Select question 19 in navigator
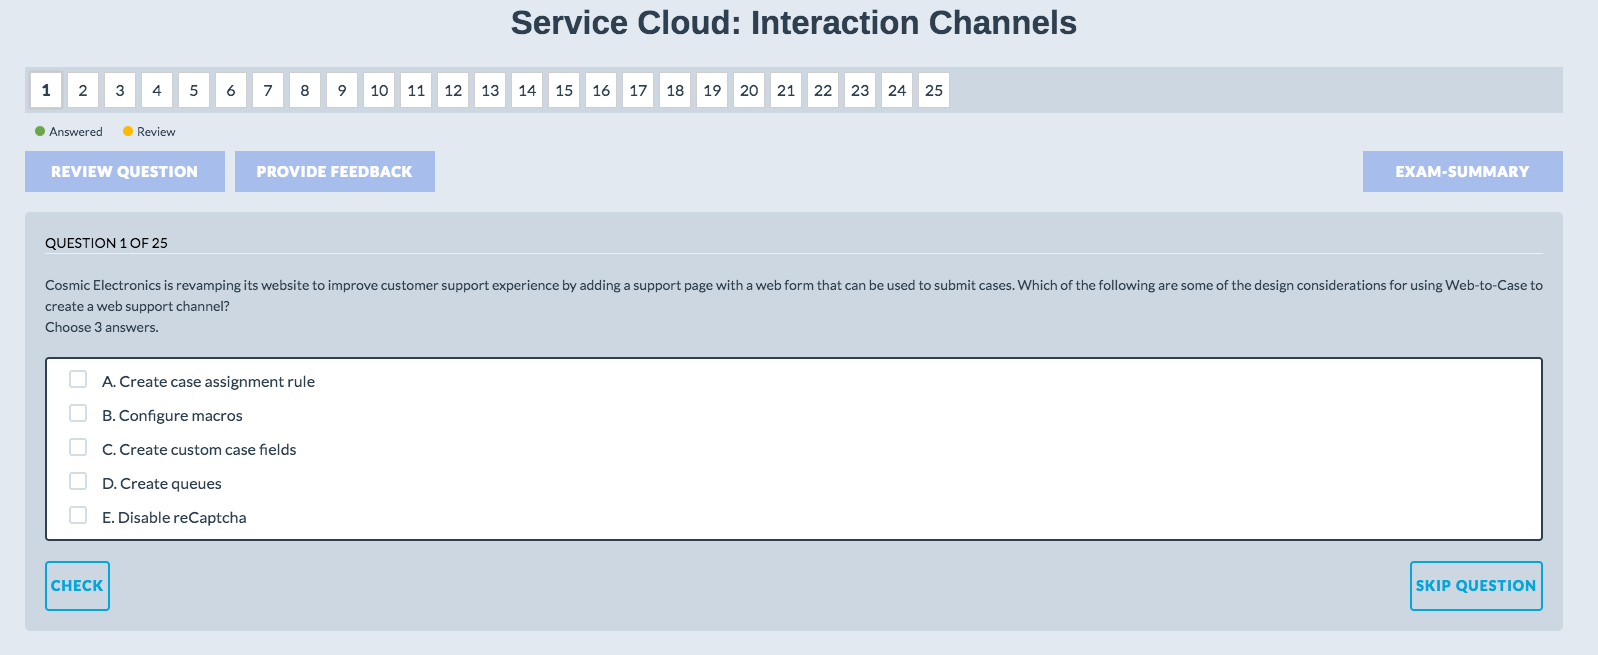The width and height of the screenshot is (1598, 655). point(712,90)
